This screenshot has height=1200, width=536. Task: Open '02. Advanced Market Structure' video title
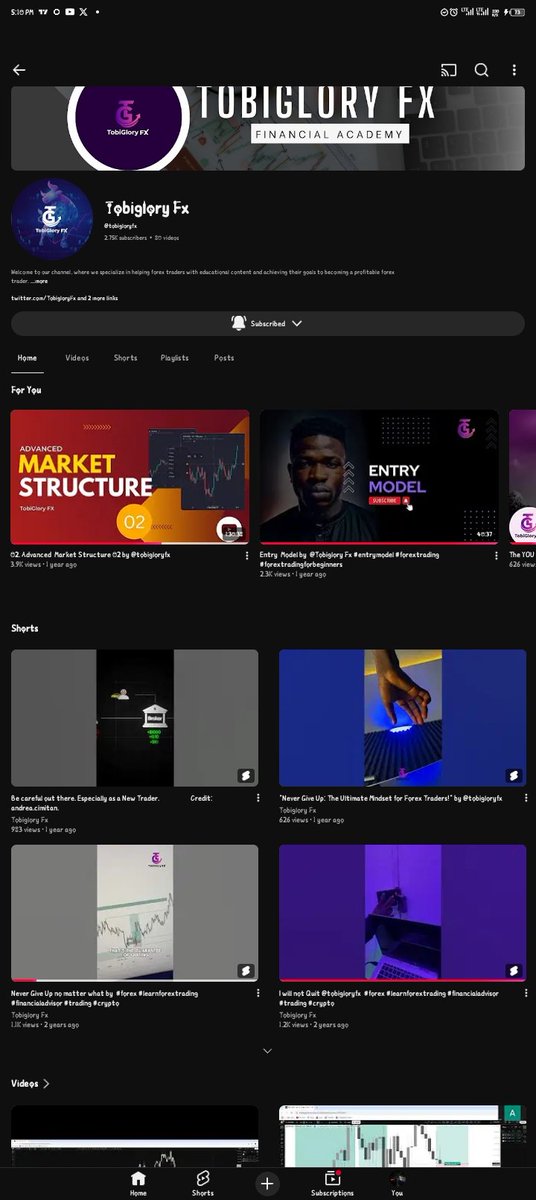point(91,554)
